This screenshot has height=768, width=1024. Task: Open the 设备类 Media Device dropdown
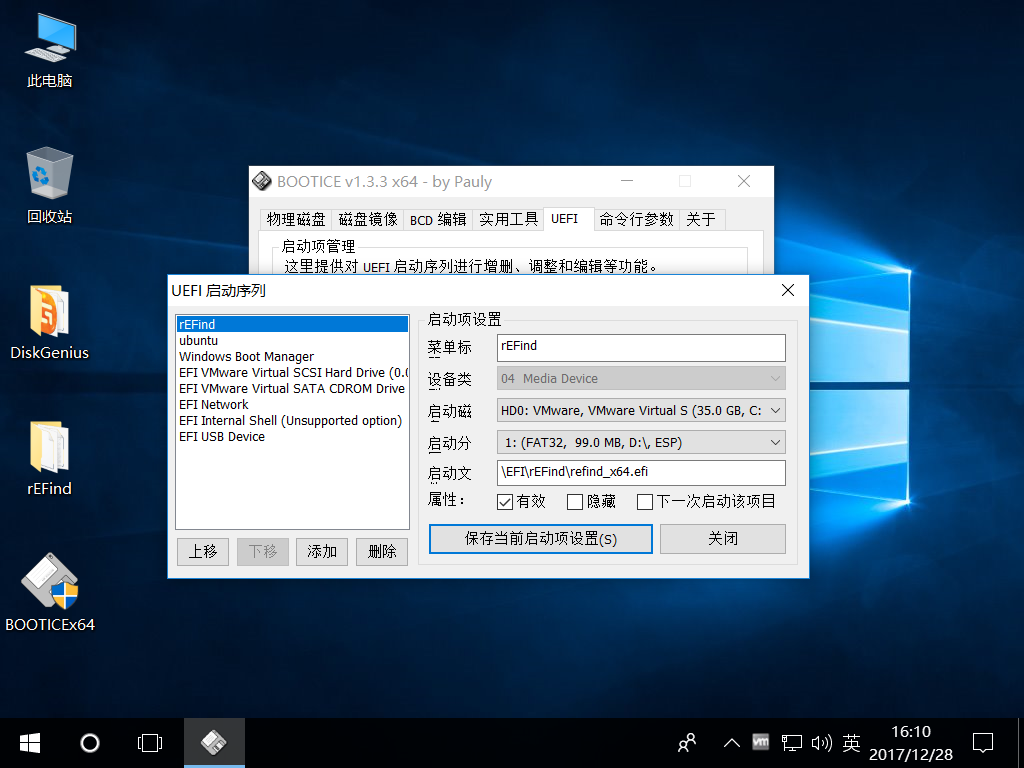(641, 379)
